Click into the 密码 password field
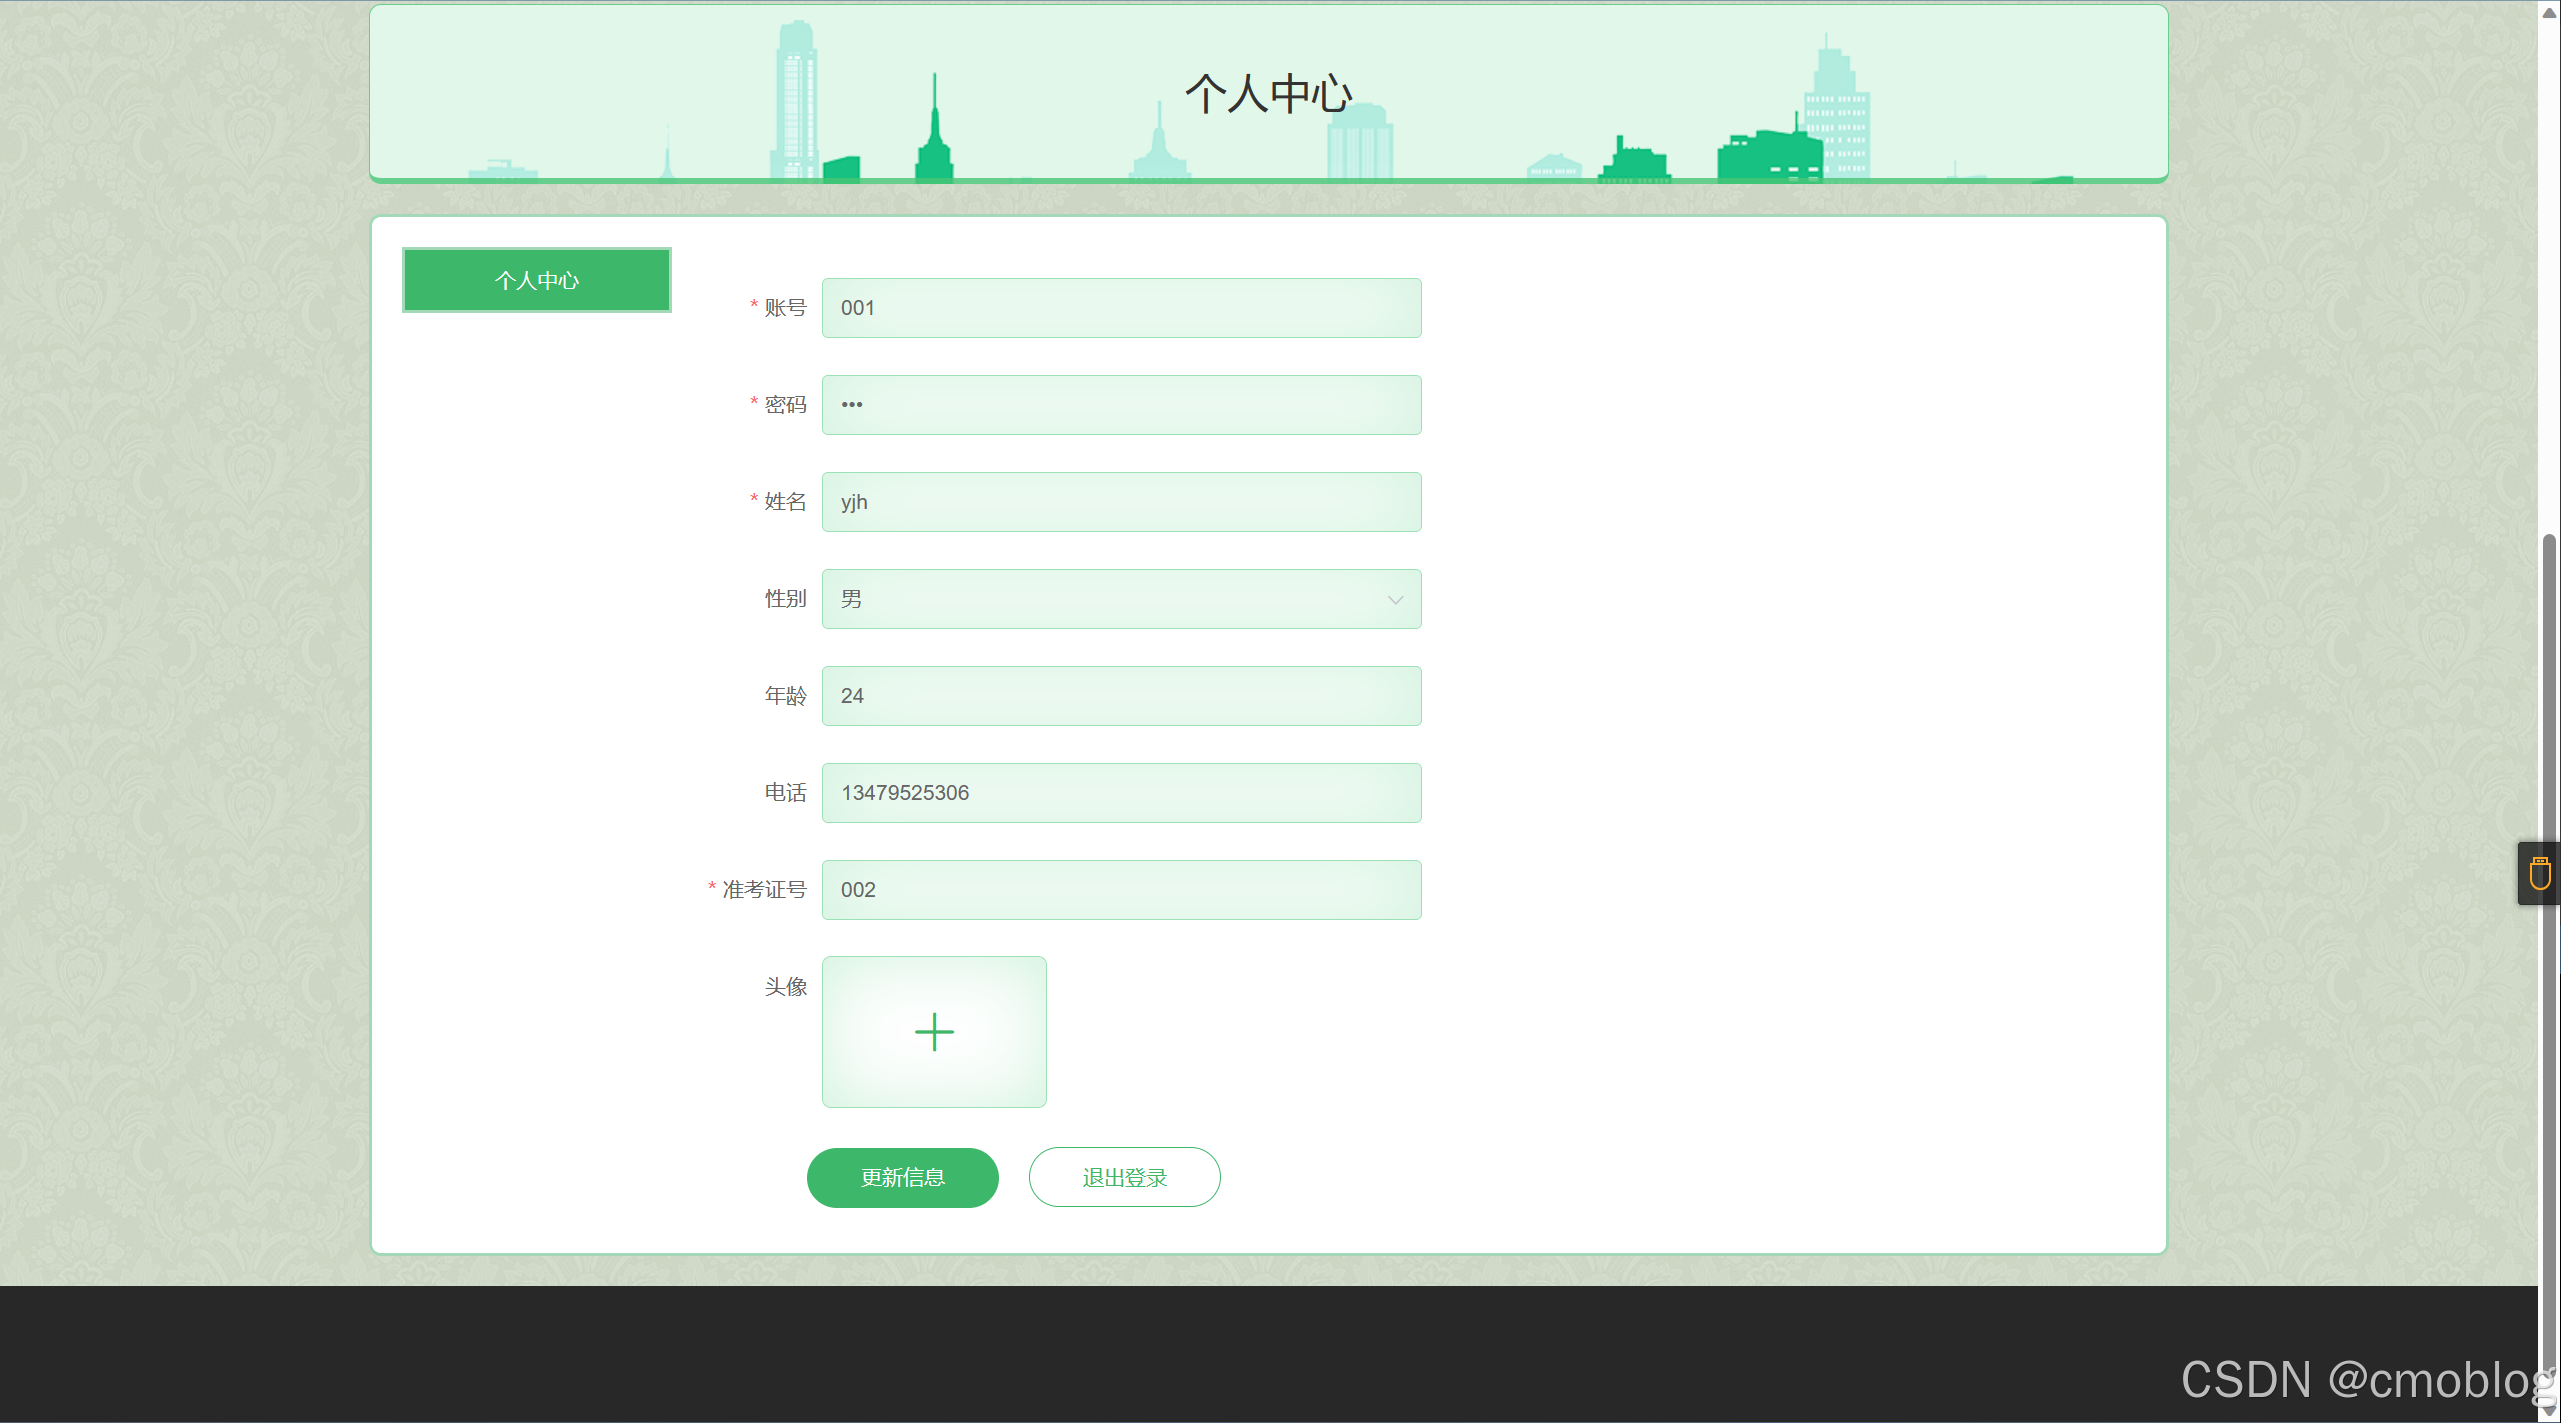 pos(1121,405)
